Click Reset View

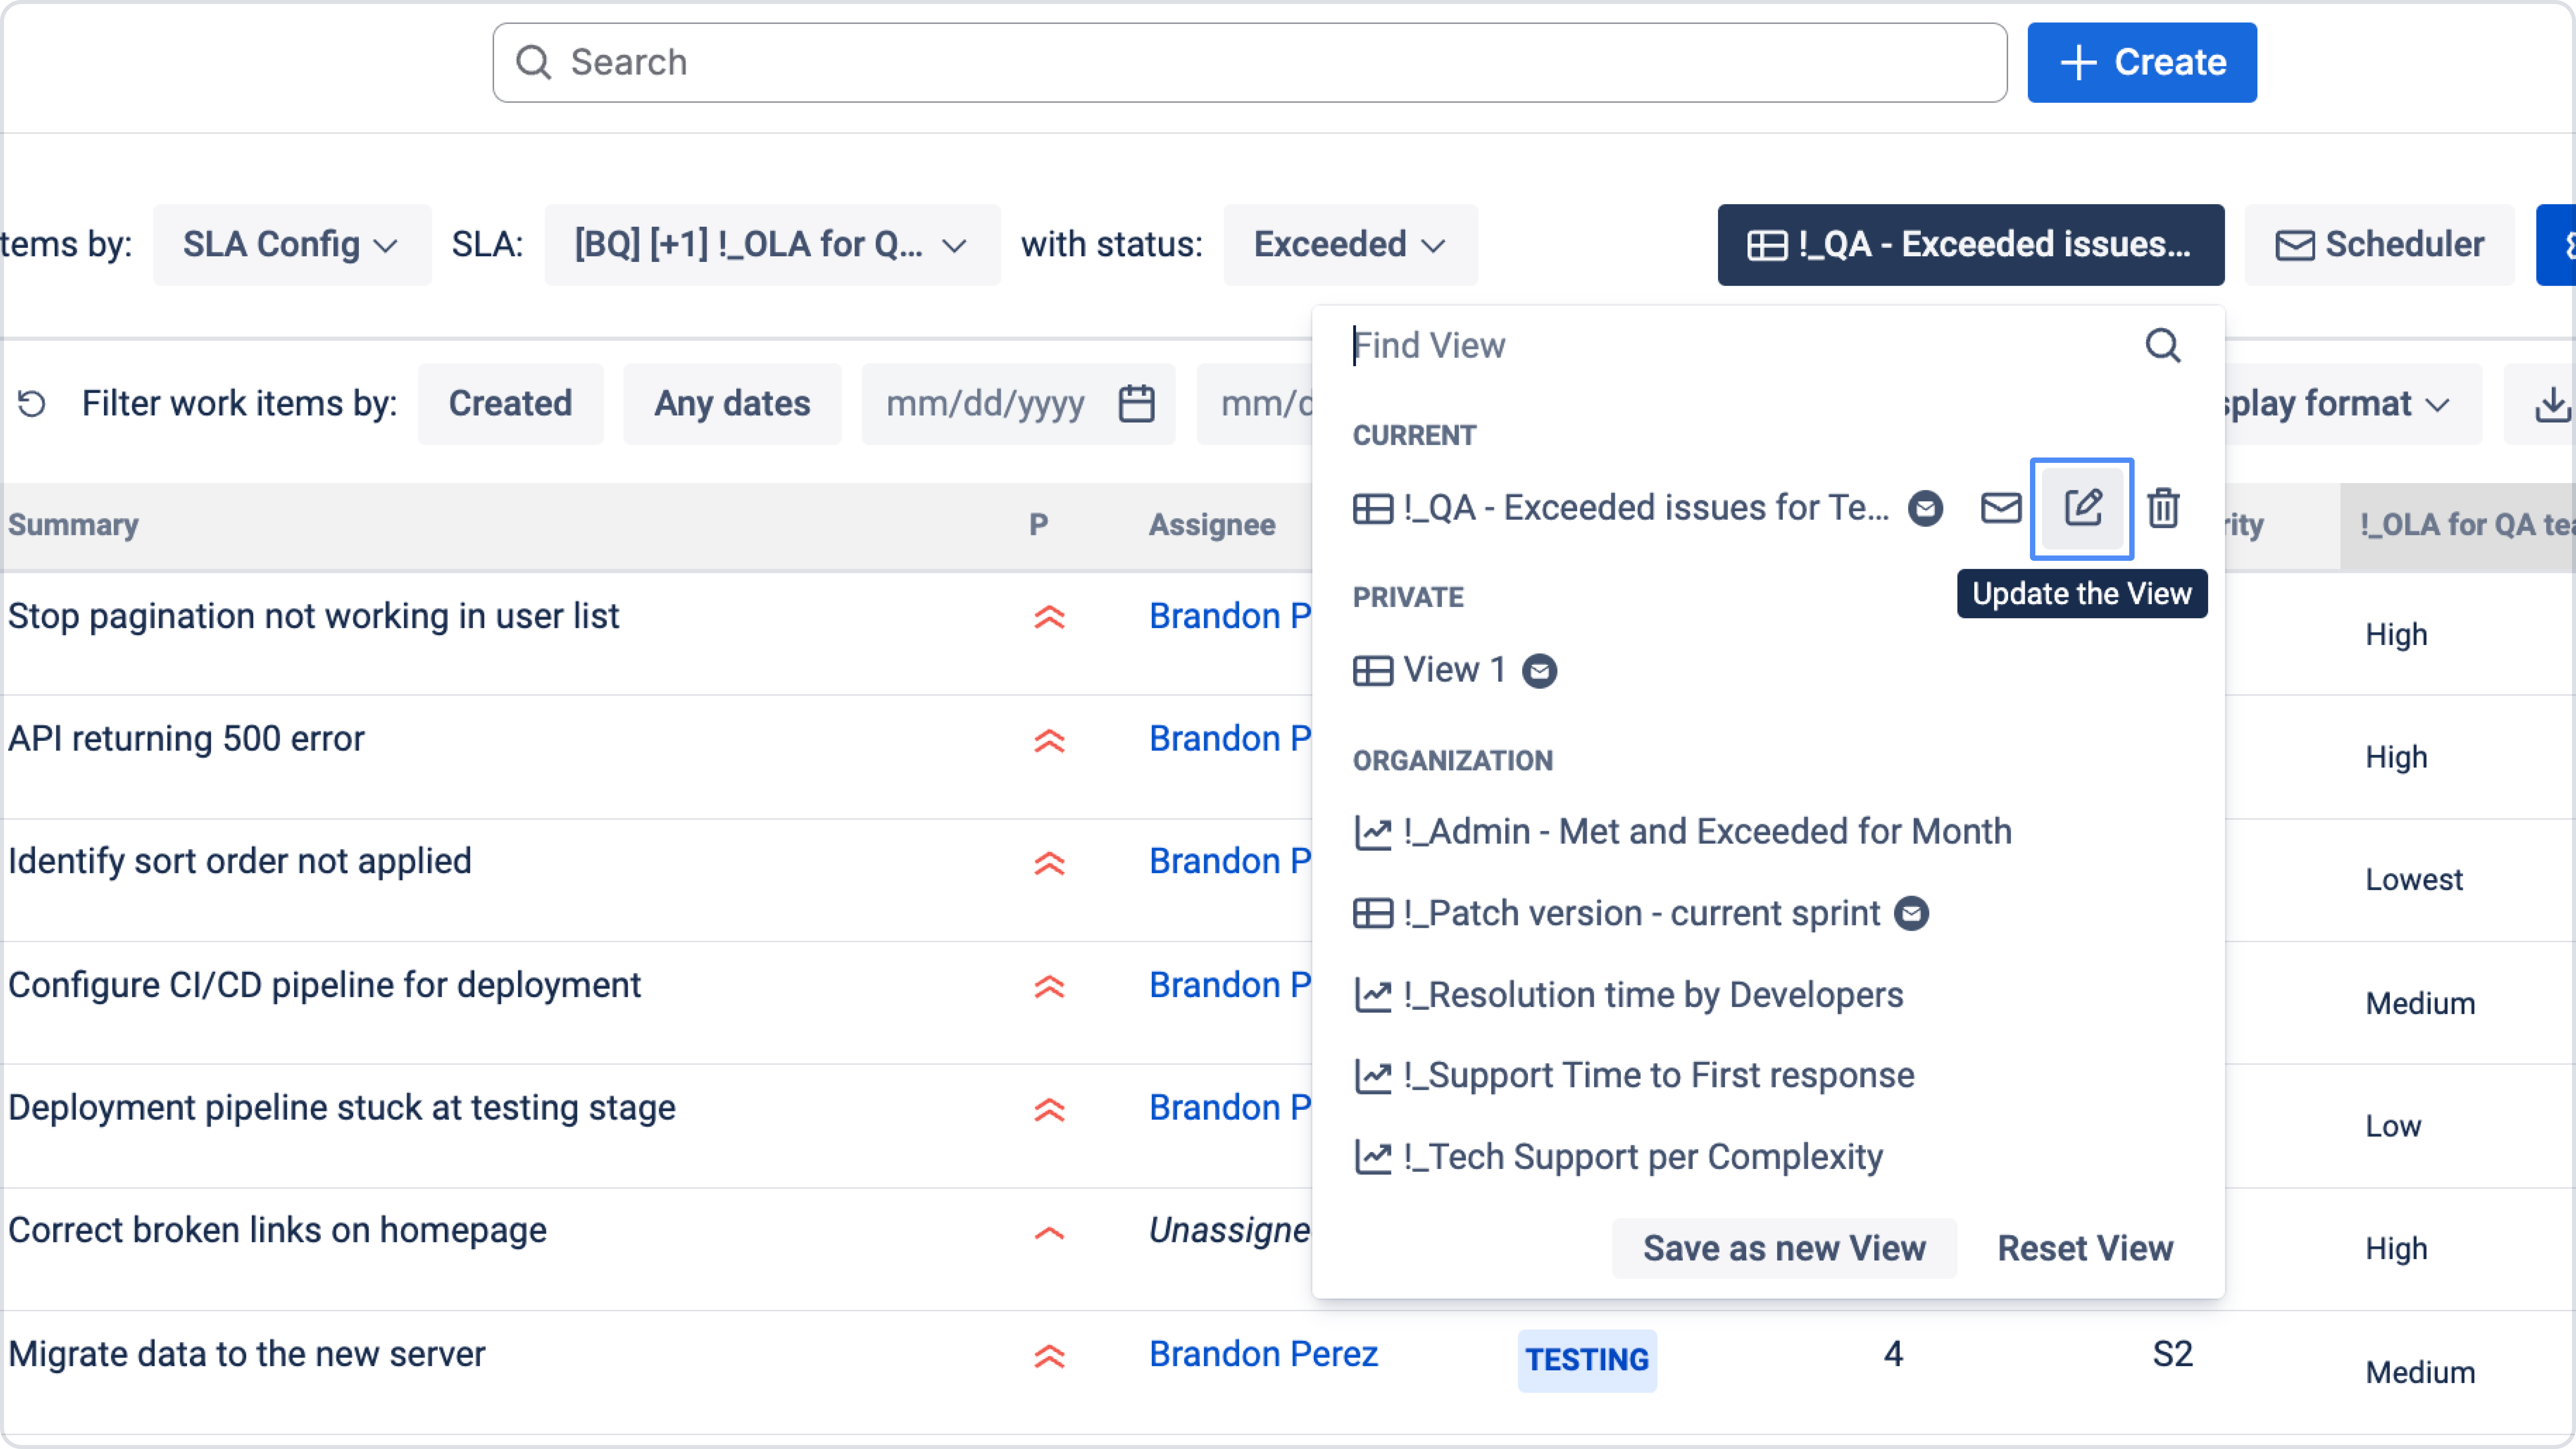coord(2085,1248)
